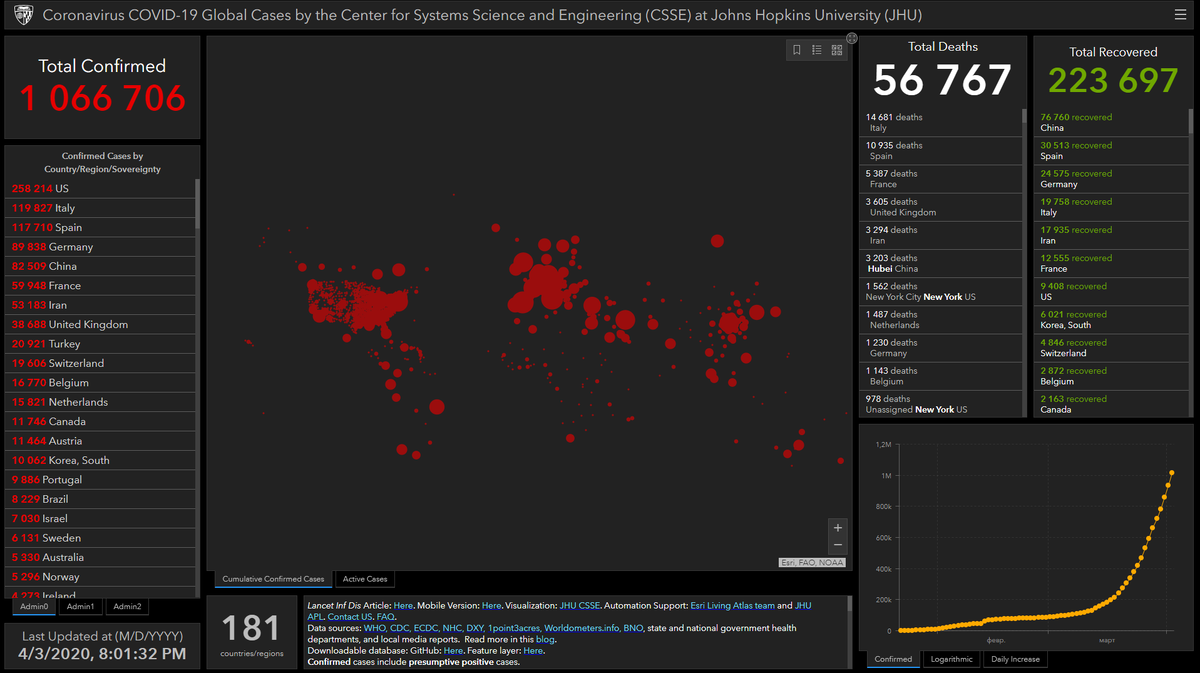Open the FAQ link
Screen dimensions: 1200x673
(385, 617)
